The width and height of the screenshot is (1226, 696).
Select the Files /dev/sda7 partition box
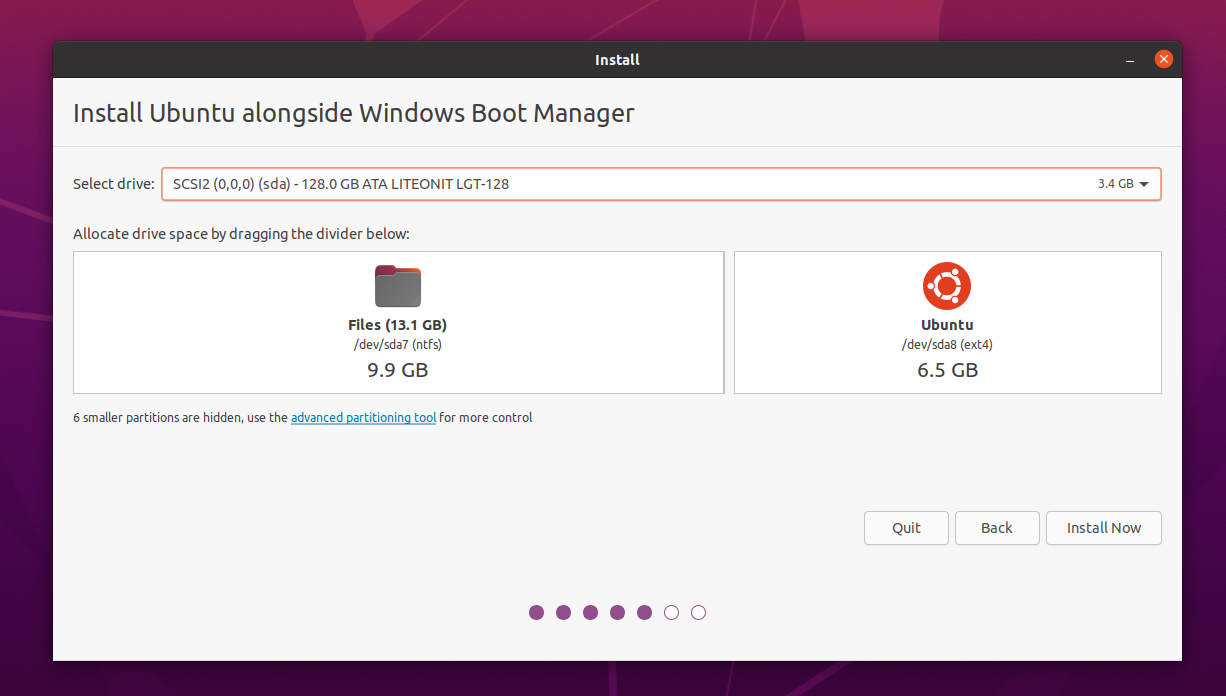pos(398,322)
